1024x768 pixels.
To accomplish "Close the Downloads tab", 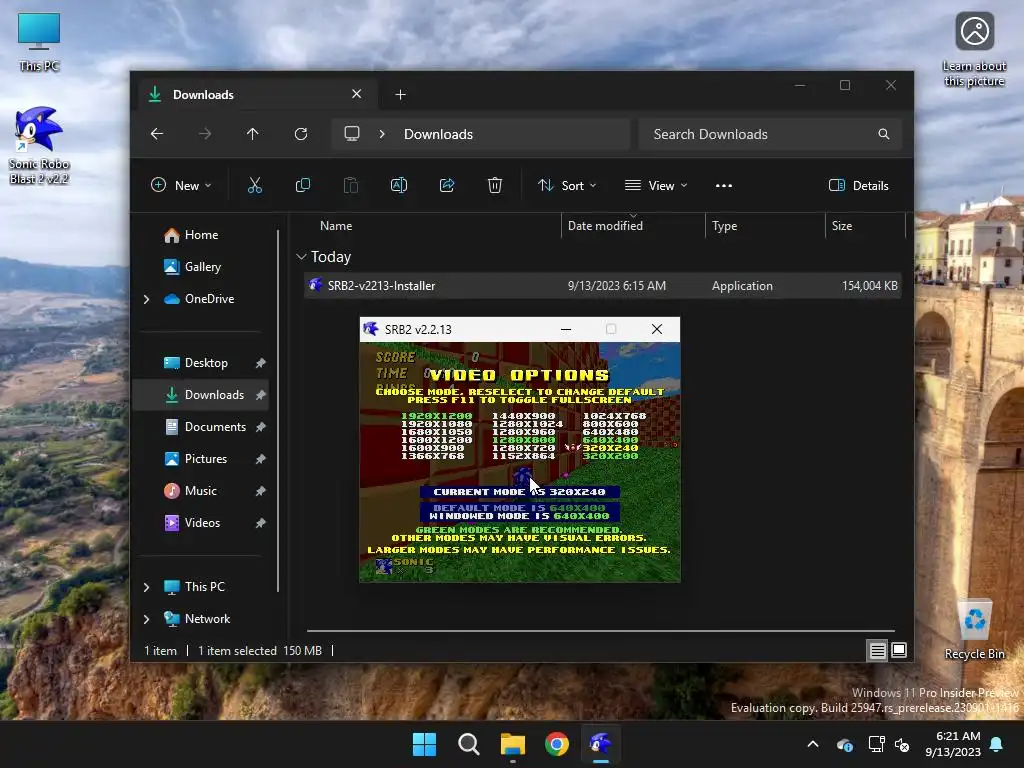I will coord(357,94).
